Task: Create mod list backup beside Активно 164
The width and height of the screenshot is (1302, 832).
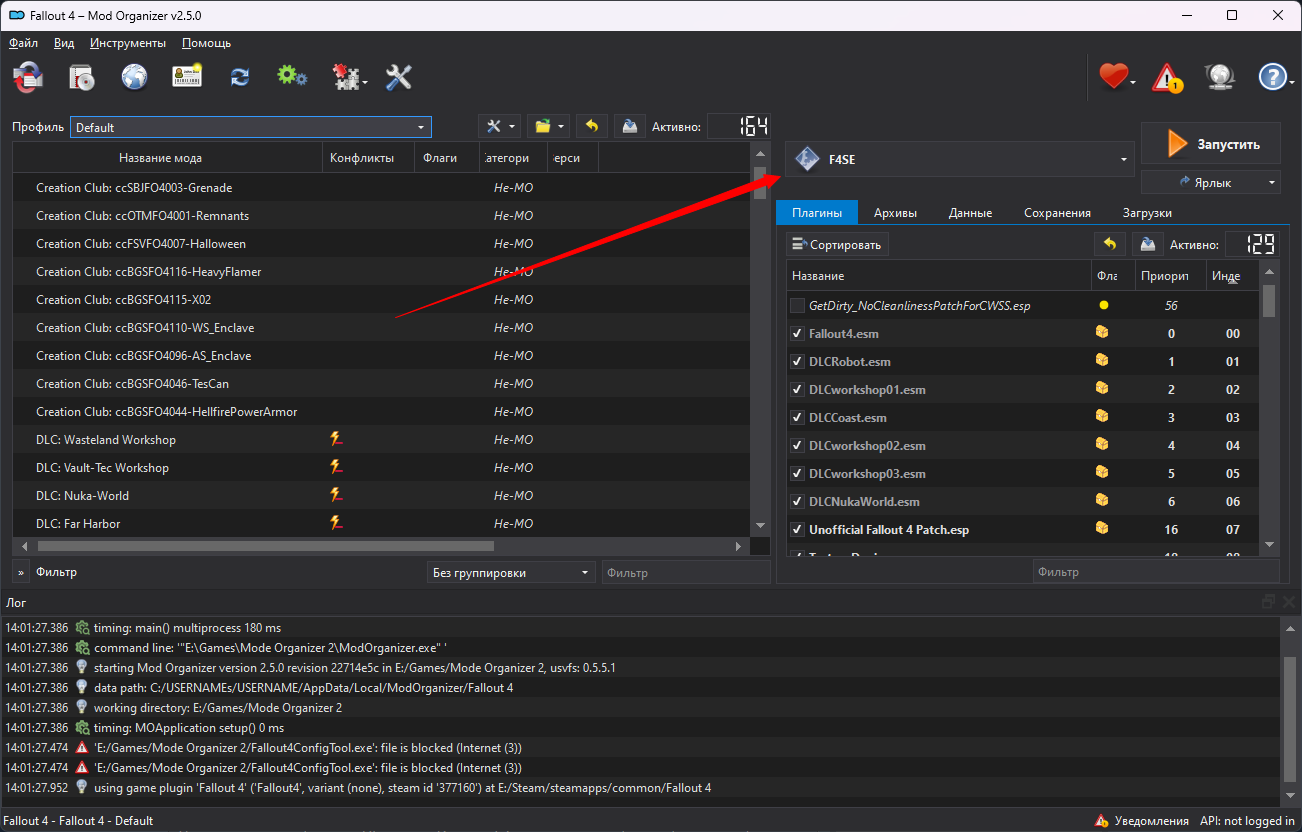Action: click(x=629, y=126)
